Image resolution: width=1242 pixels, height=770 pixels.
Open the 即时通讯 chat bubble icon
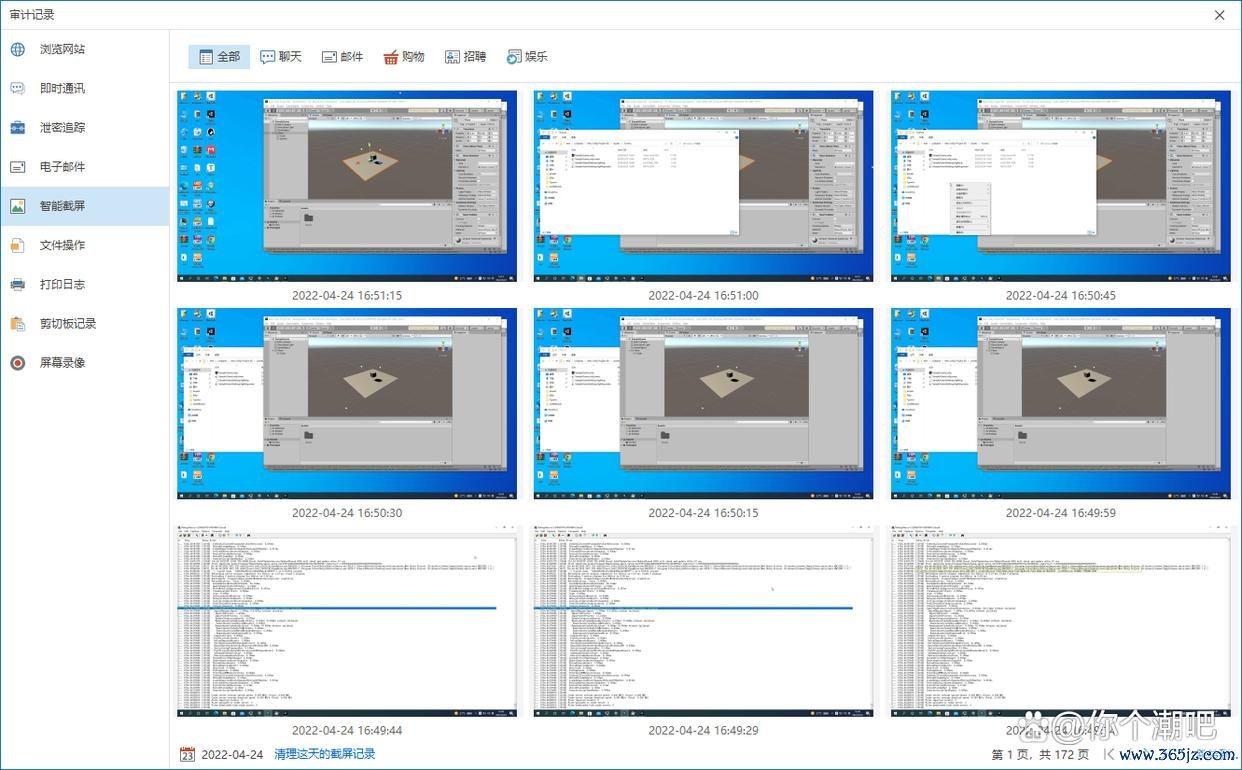click(18, 88)
